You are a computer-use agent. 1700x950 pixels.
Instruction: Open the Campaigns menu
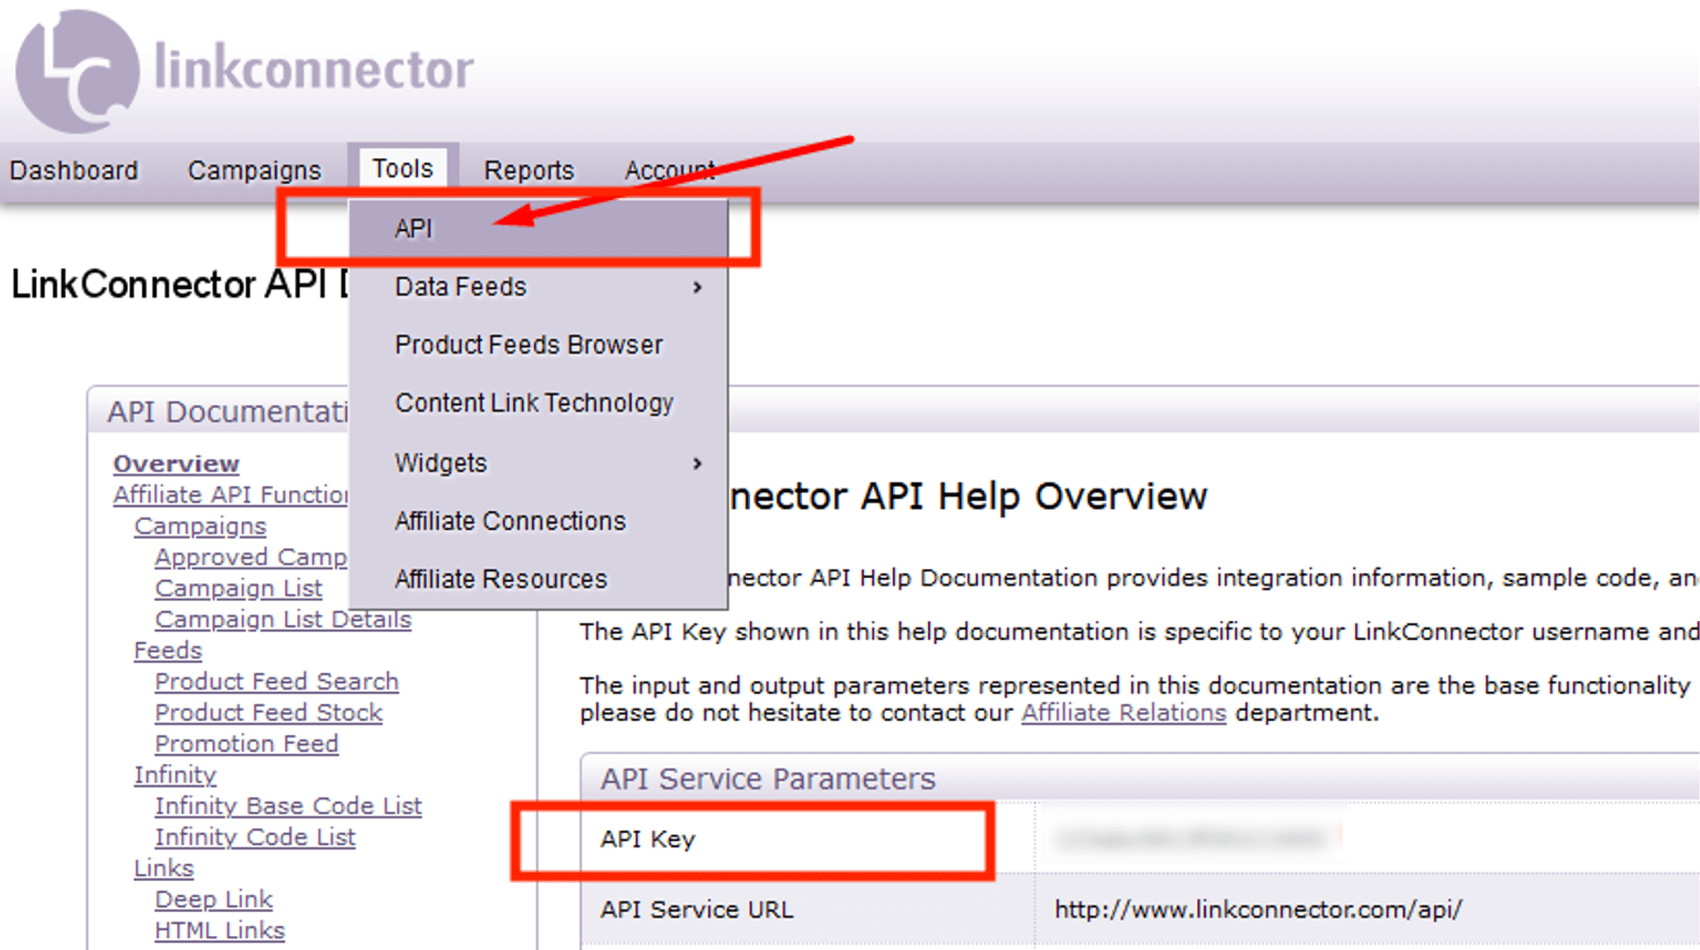tap(254, 171)
